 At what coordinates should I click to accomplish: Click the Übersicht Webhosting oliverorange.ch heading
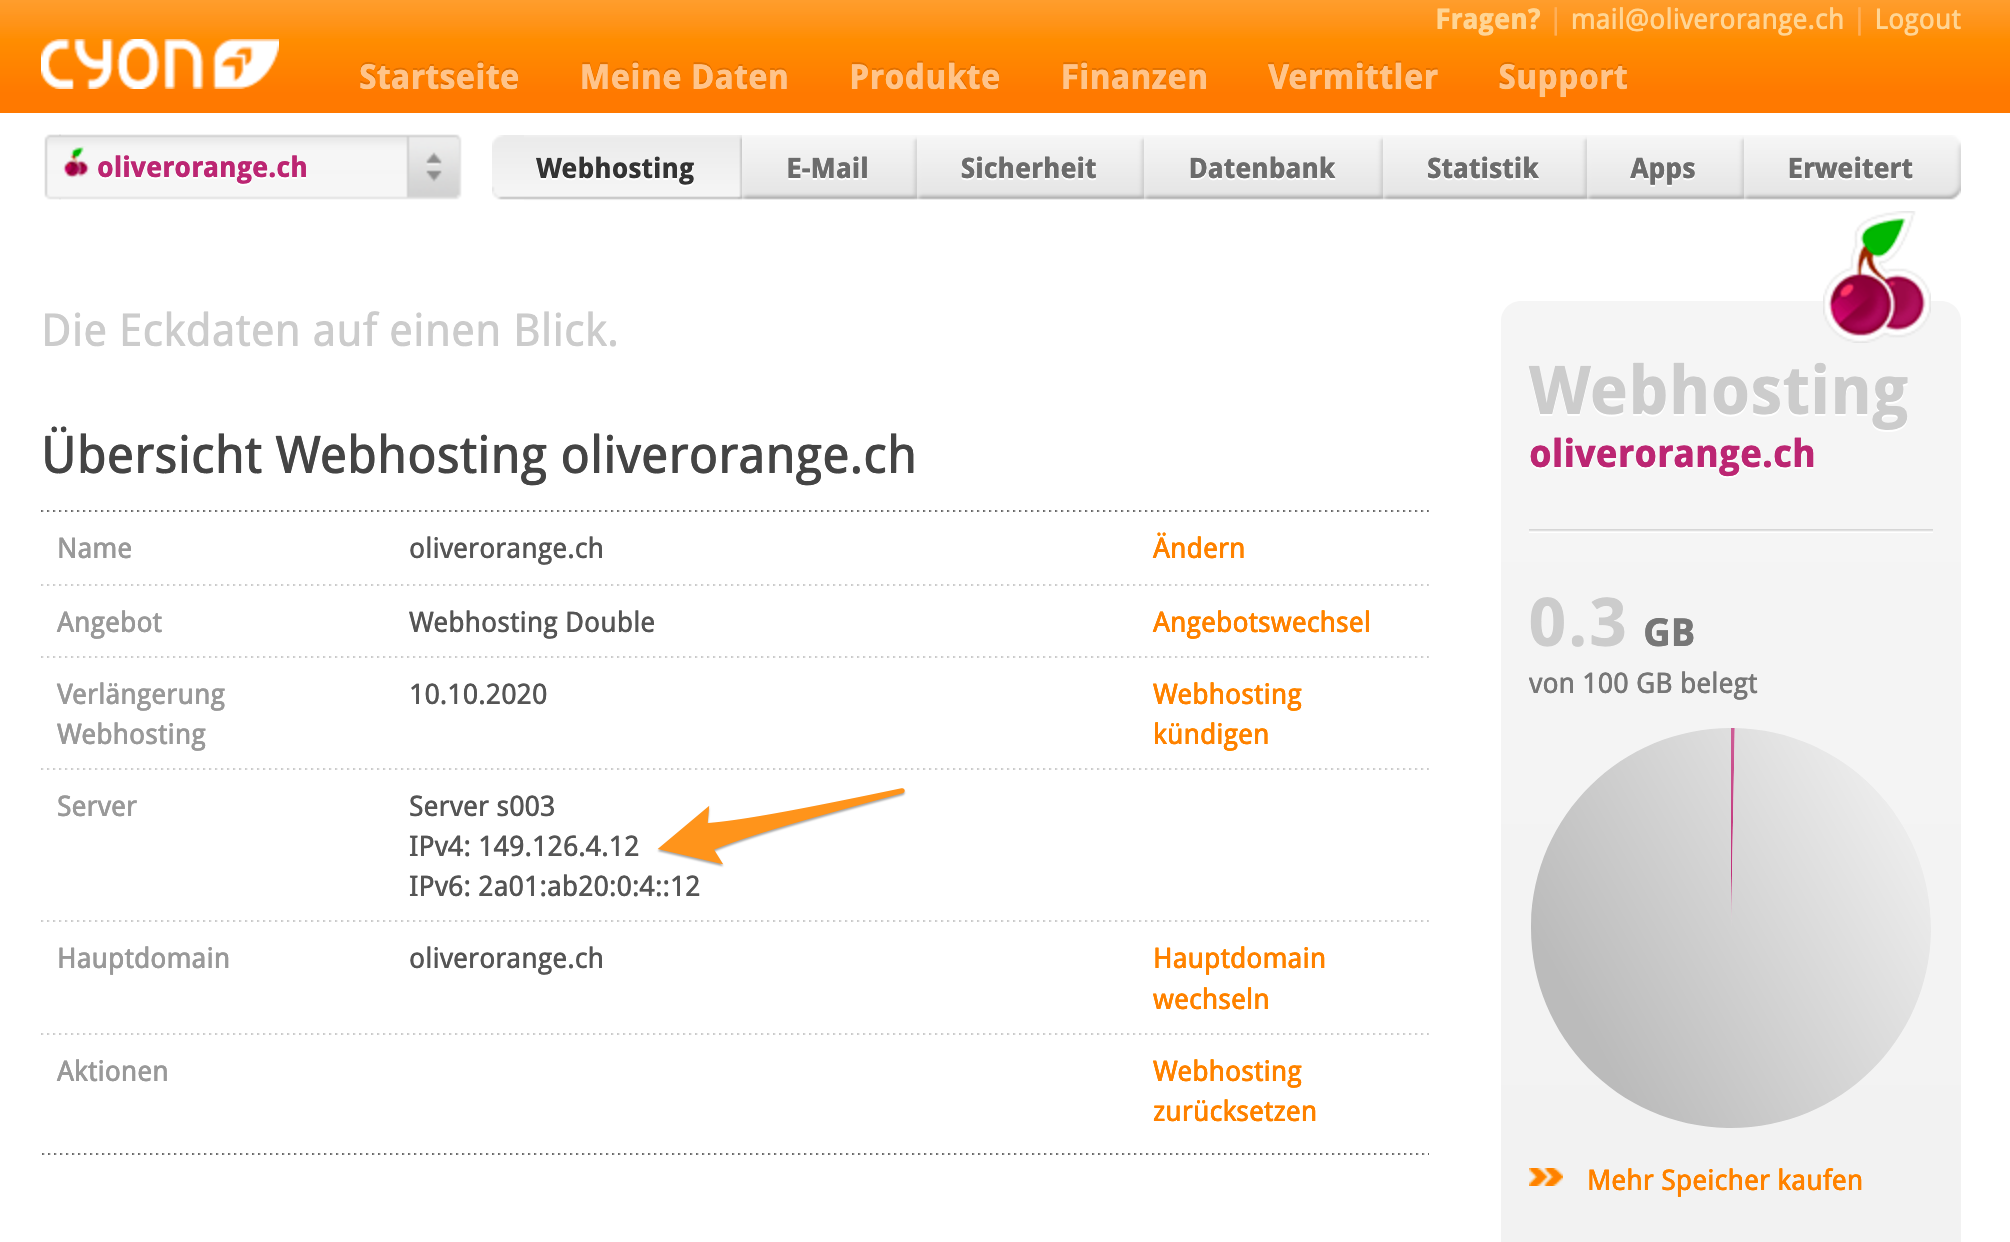tap(479, 455)
